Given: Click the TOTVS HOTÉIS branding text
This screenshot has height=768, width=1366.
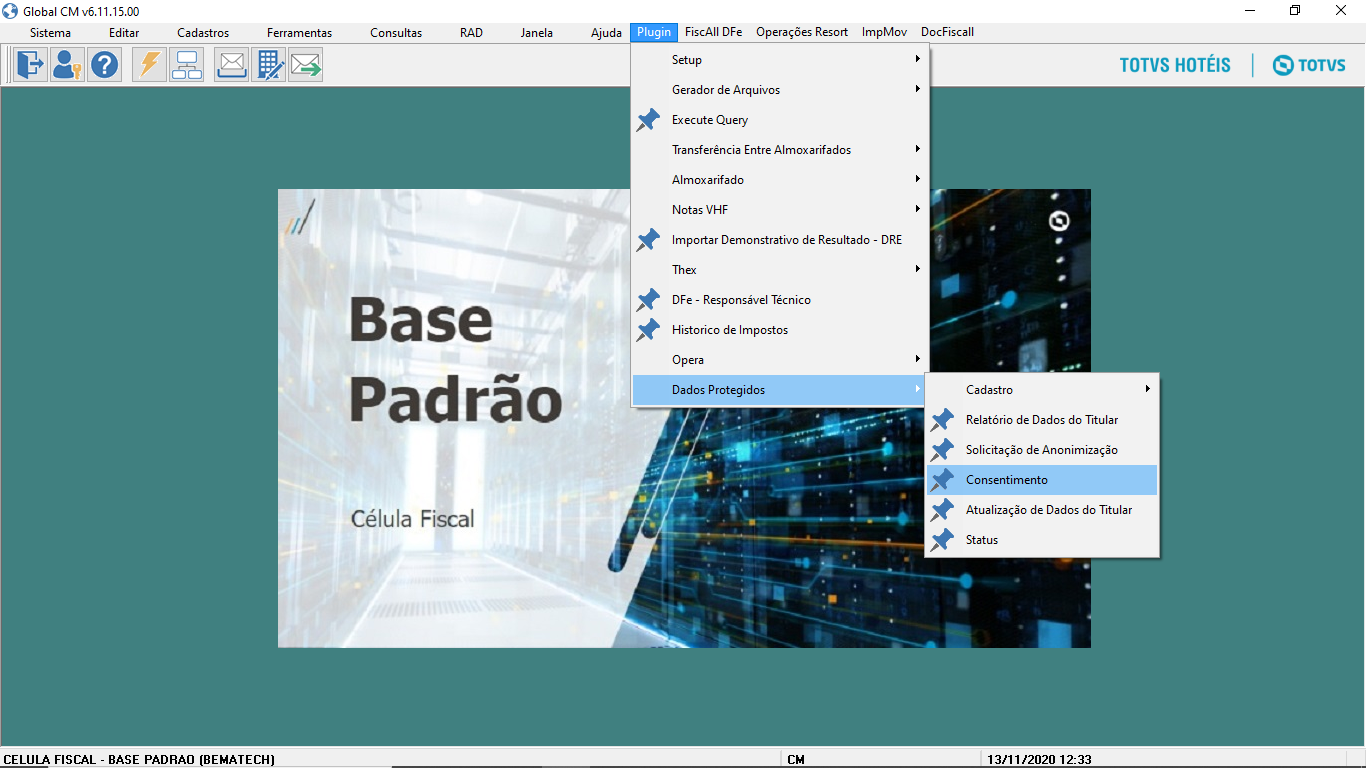Looking at the screenshot, I should (x=1175, y=65).
